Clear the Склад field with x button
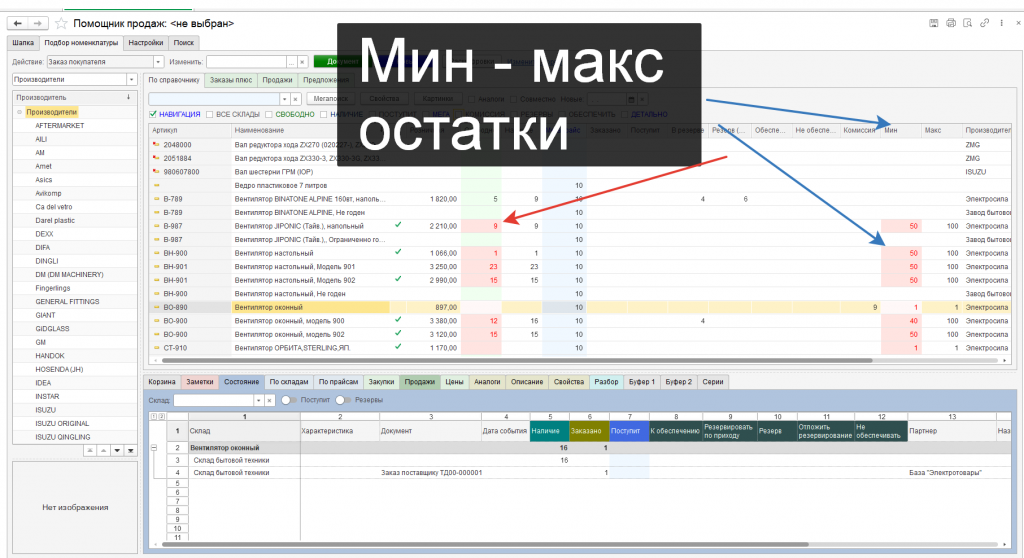 pos(269,400)
